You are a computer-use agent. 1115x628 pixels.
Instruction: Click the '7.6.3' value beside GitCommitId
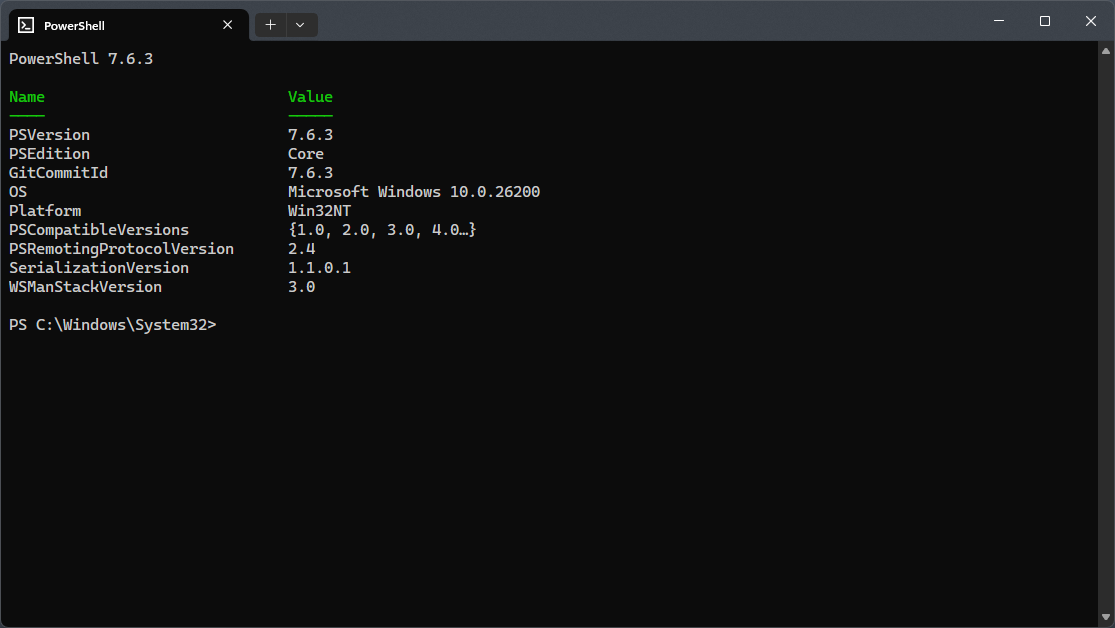tap(310, 173)
